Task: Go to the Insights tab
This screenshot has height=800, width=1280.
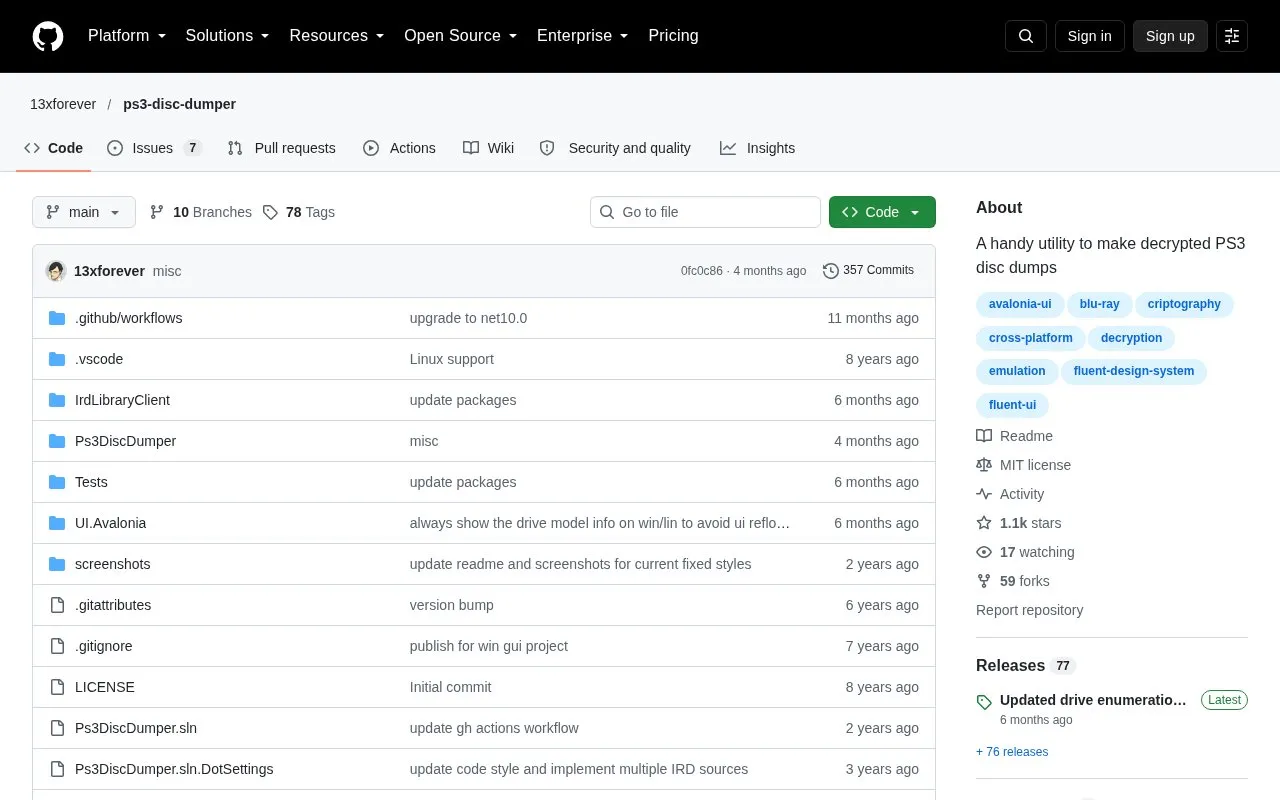Action: pyautogui.click(x=757, y=148)
